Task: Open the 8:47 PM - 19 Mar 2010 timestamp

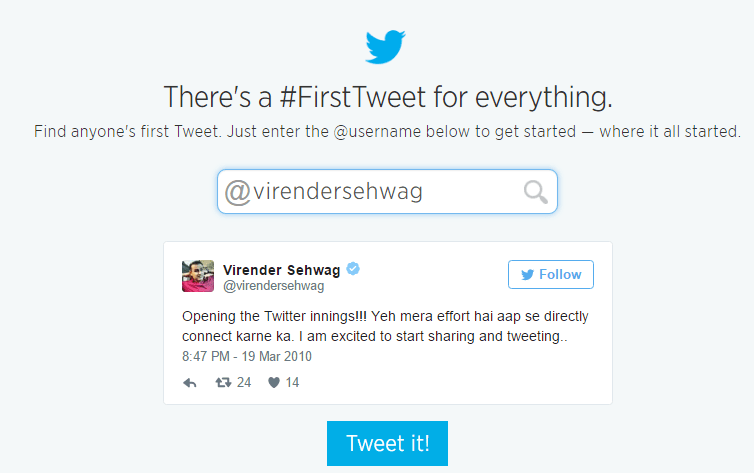Action: [x=247, y=356]
